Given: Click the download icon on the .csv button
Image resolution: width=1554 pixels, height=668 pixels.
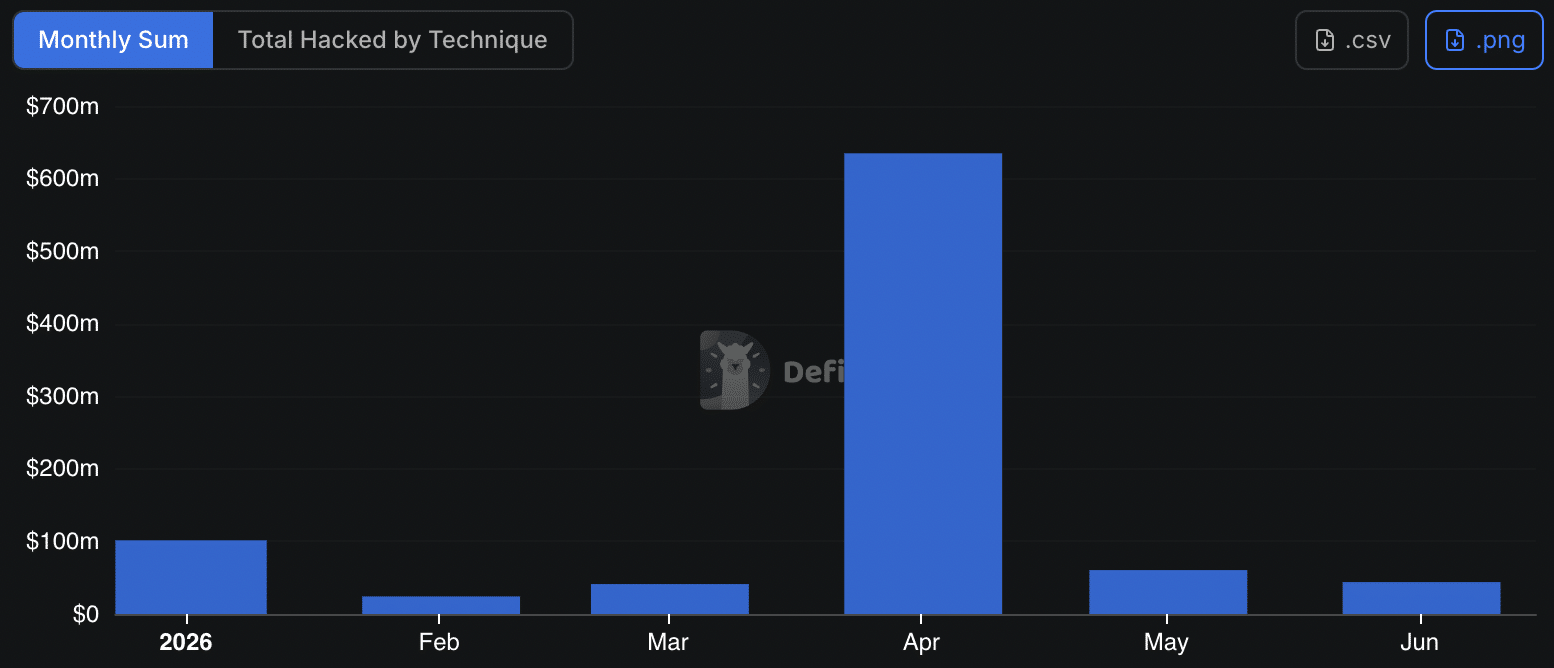Looking at the screenshot, I should click(1325, 41).
